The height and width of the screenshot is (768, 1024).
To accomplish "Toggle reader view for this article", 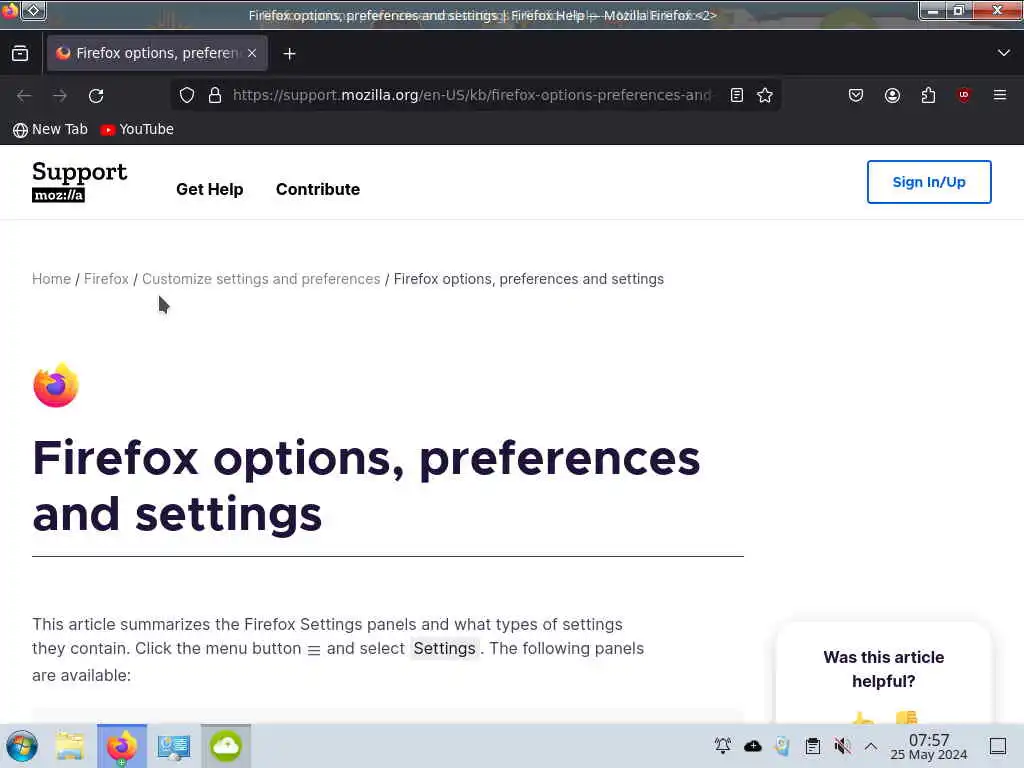I will coord(737,95).
